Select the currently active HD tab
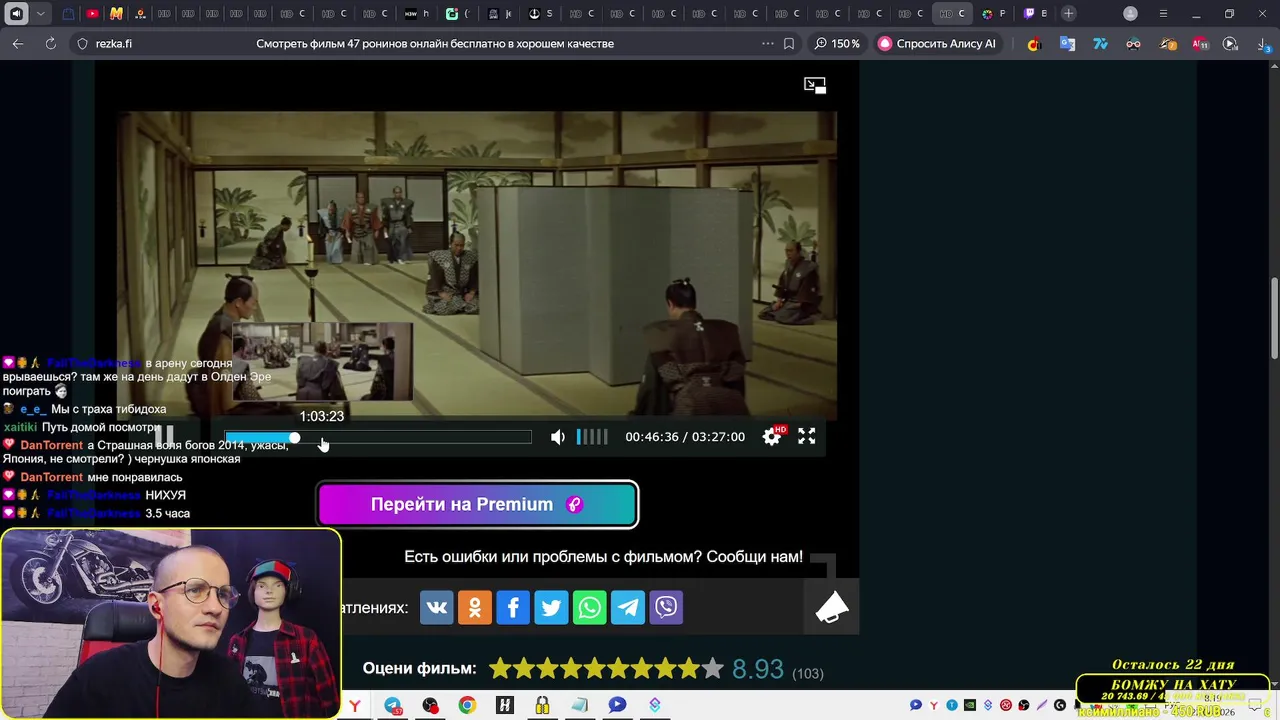 click(952, 14)
